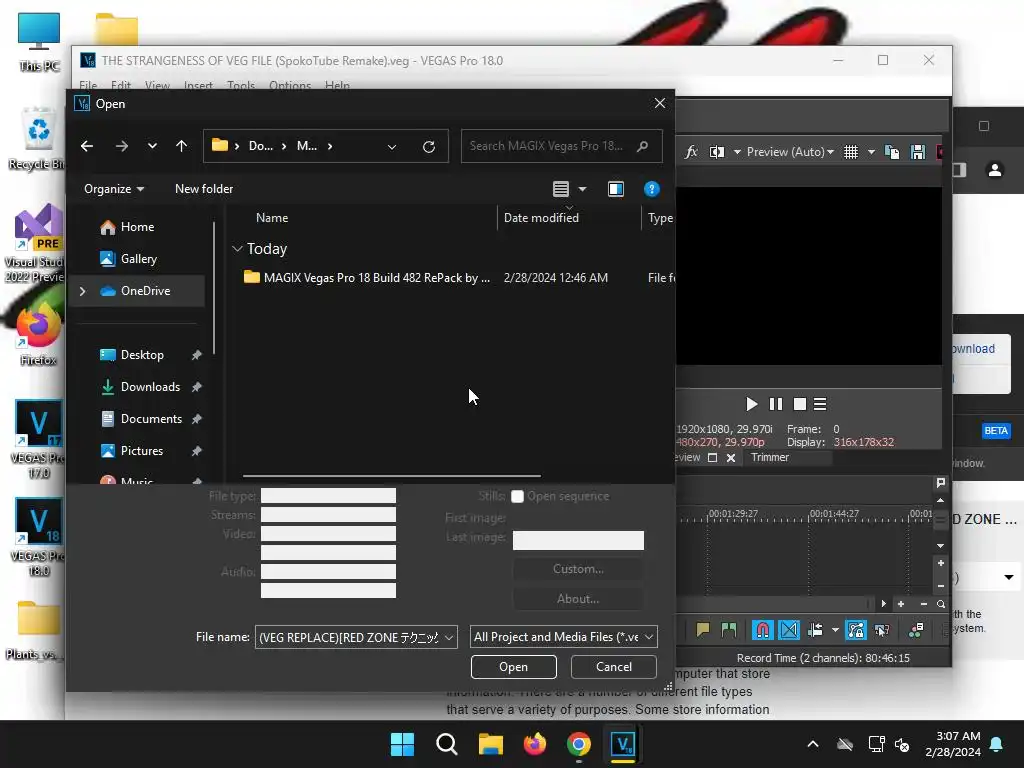Viewport: 1024px width, 768px height.
Task: Switch to the Trimmer tab
Action: (770, 457)
